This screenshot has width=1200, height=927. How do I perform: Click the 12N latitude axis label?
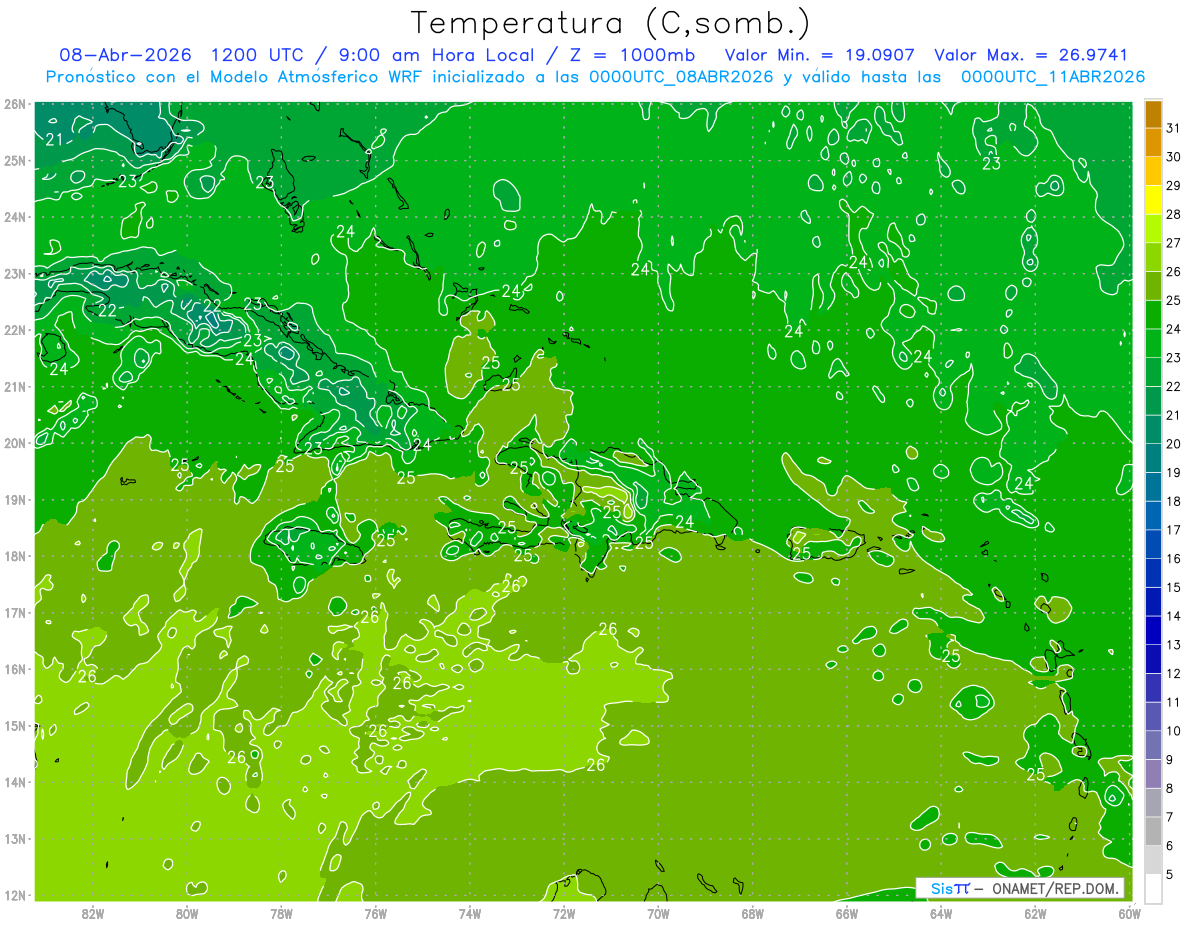[x=15, y=895]
